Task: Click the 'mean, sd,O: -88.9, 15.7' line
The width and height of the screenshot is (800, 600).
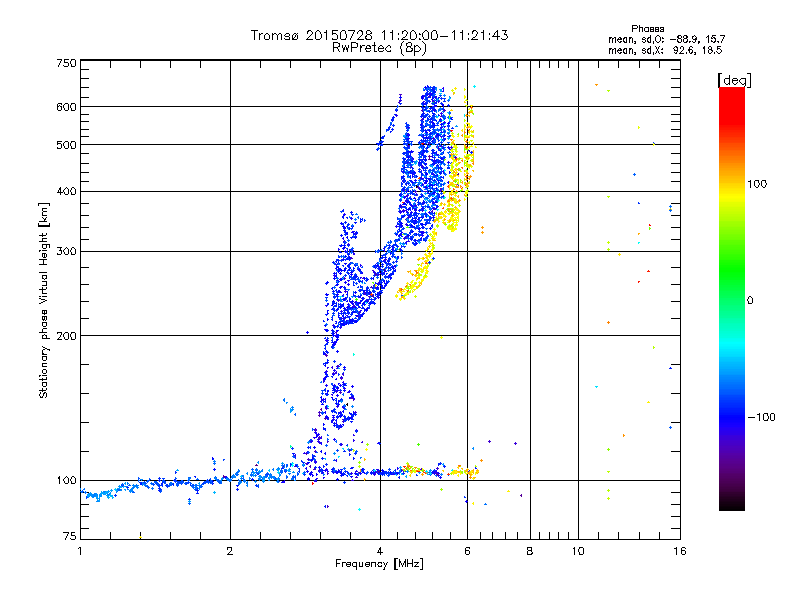Action: tap(666, 39)
